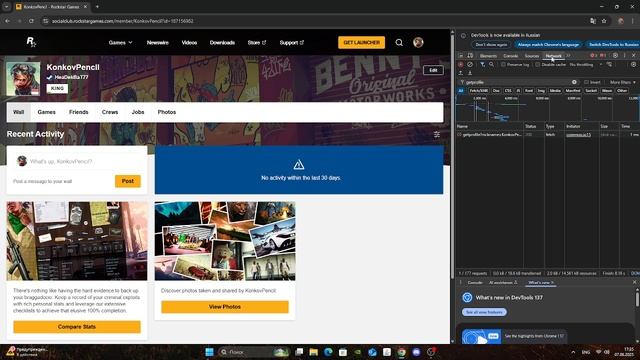The image size is (640, 360).
Task: Expand the Games dropdown in navigation
Action: [x=120, y=42]
